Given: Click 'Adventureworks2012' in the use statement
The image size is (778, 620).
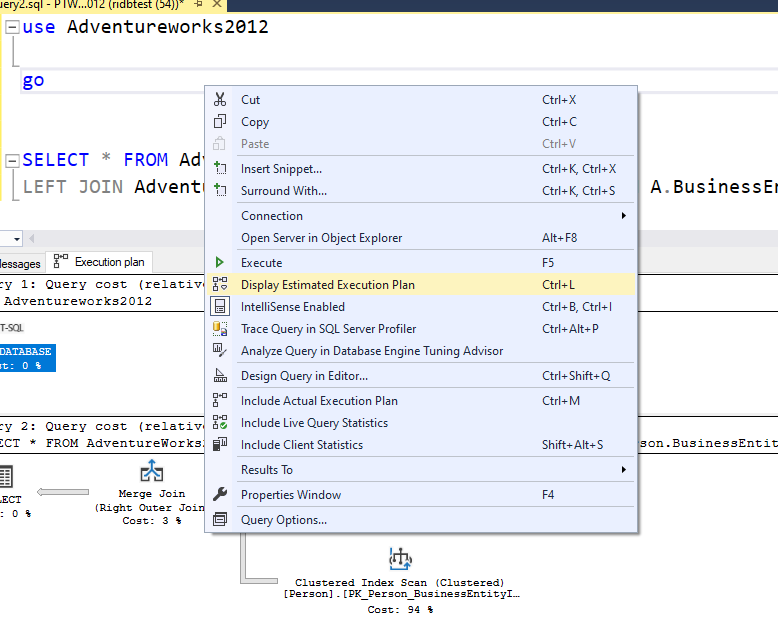Looking at the screenshot, I should coord(168,26).
